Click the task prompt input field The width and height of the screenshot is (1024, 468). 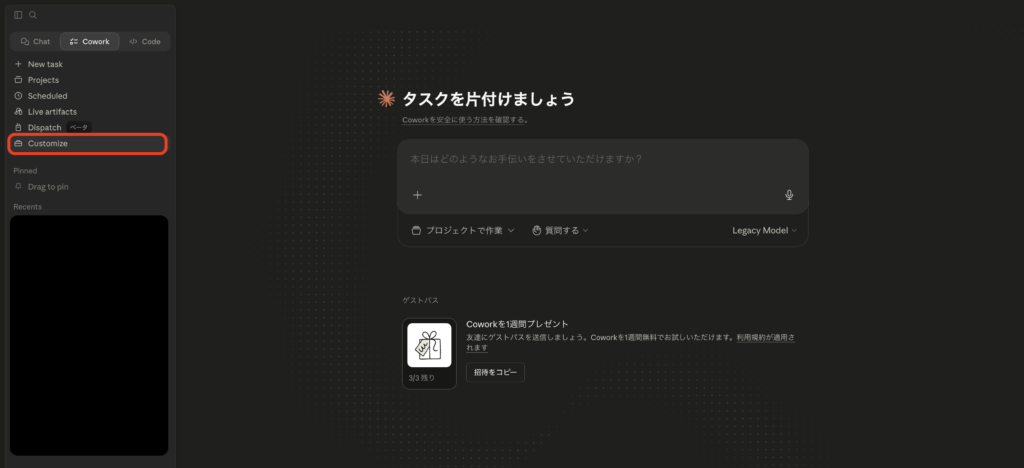coord(602,159)
